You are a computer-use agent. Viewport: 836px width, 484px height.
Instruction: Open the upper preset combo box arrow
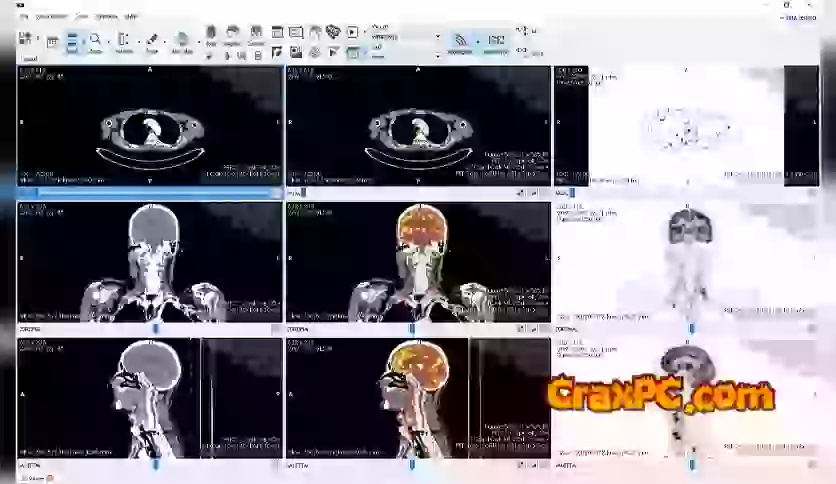[438, 37]
